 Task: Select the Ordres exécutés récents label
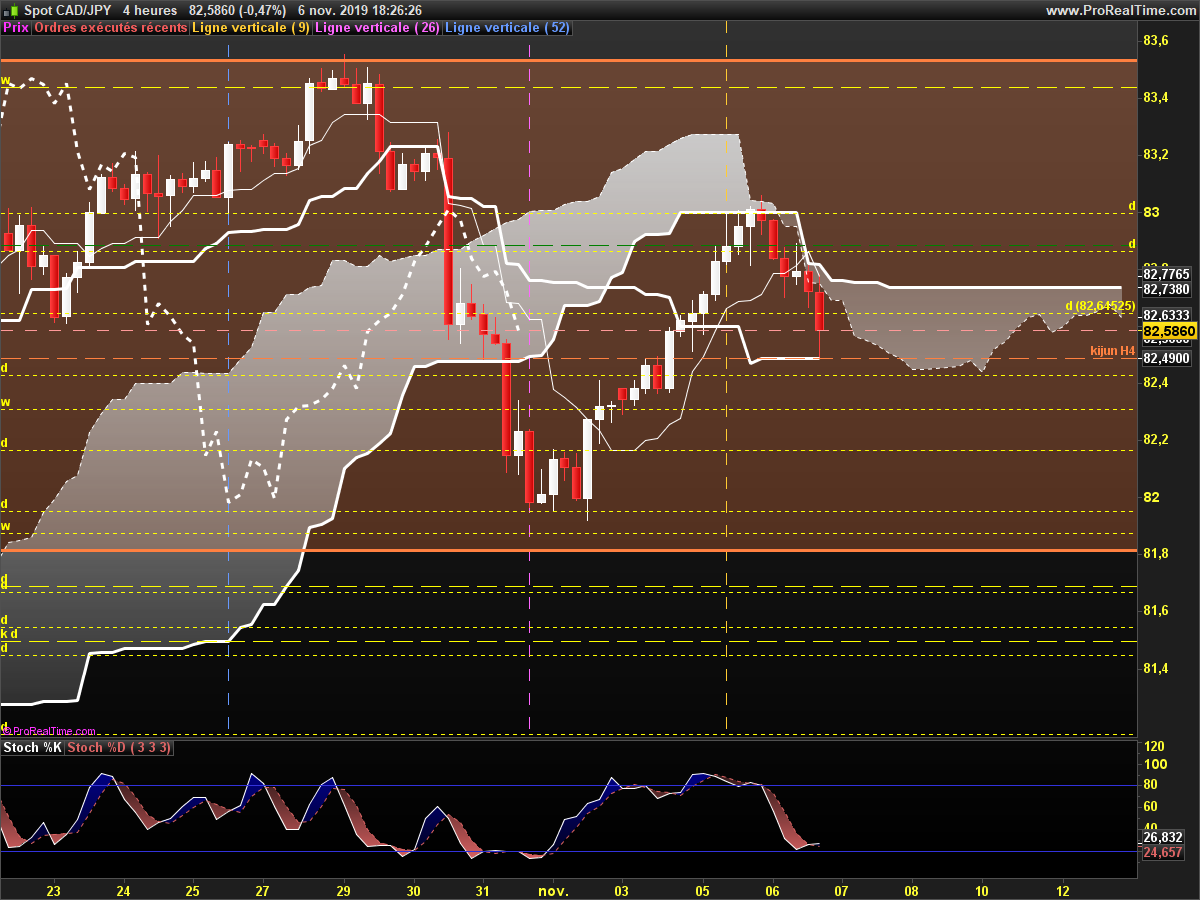[x=110, y=28]
